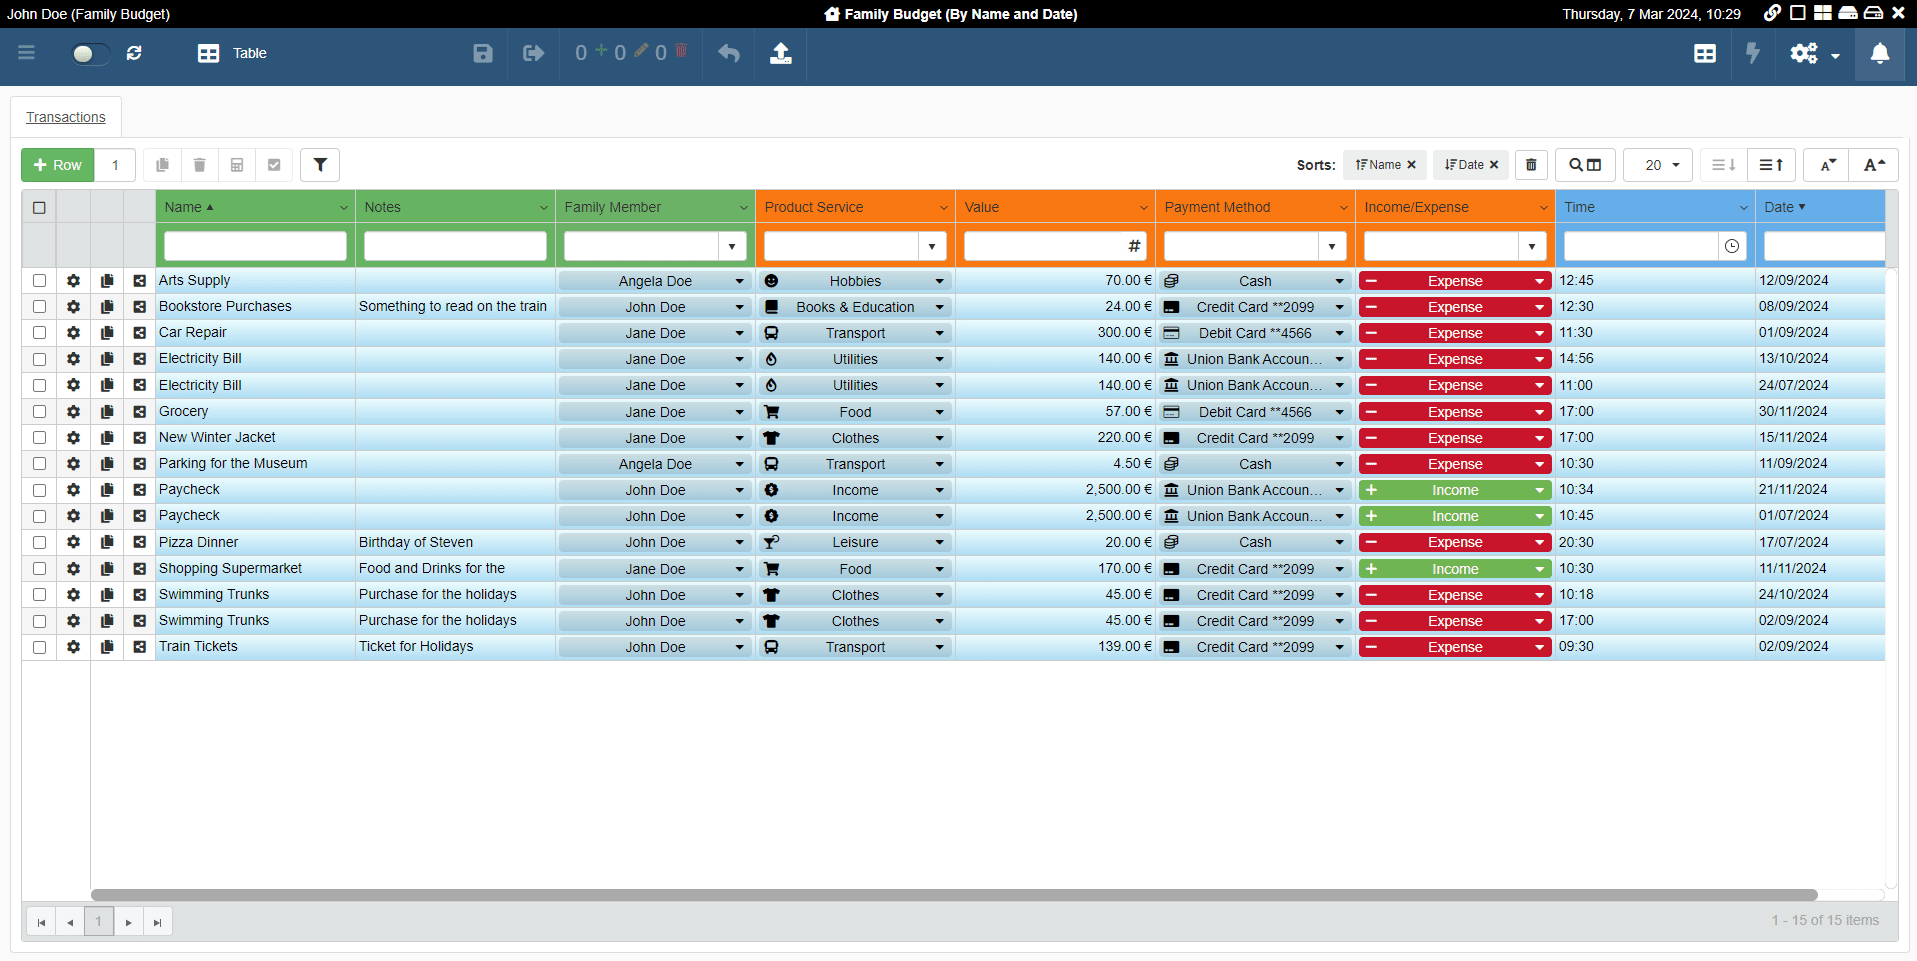Open the Transactions tab
Screen dimensions: 1917x961
(66, 117)
